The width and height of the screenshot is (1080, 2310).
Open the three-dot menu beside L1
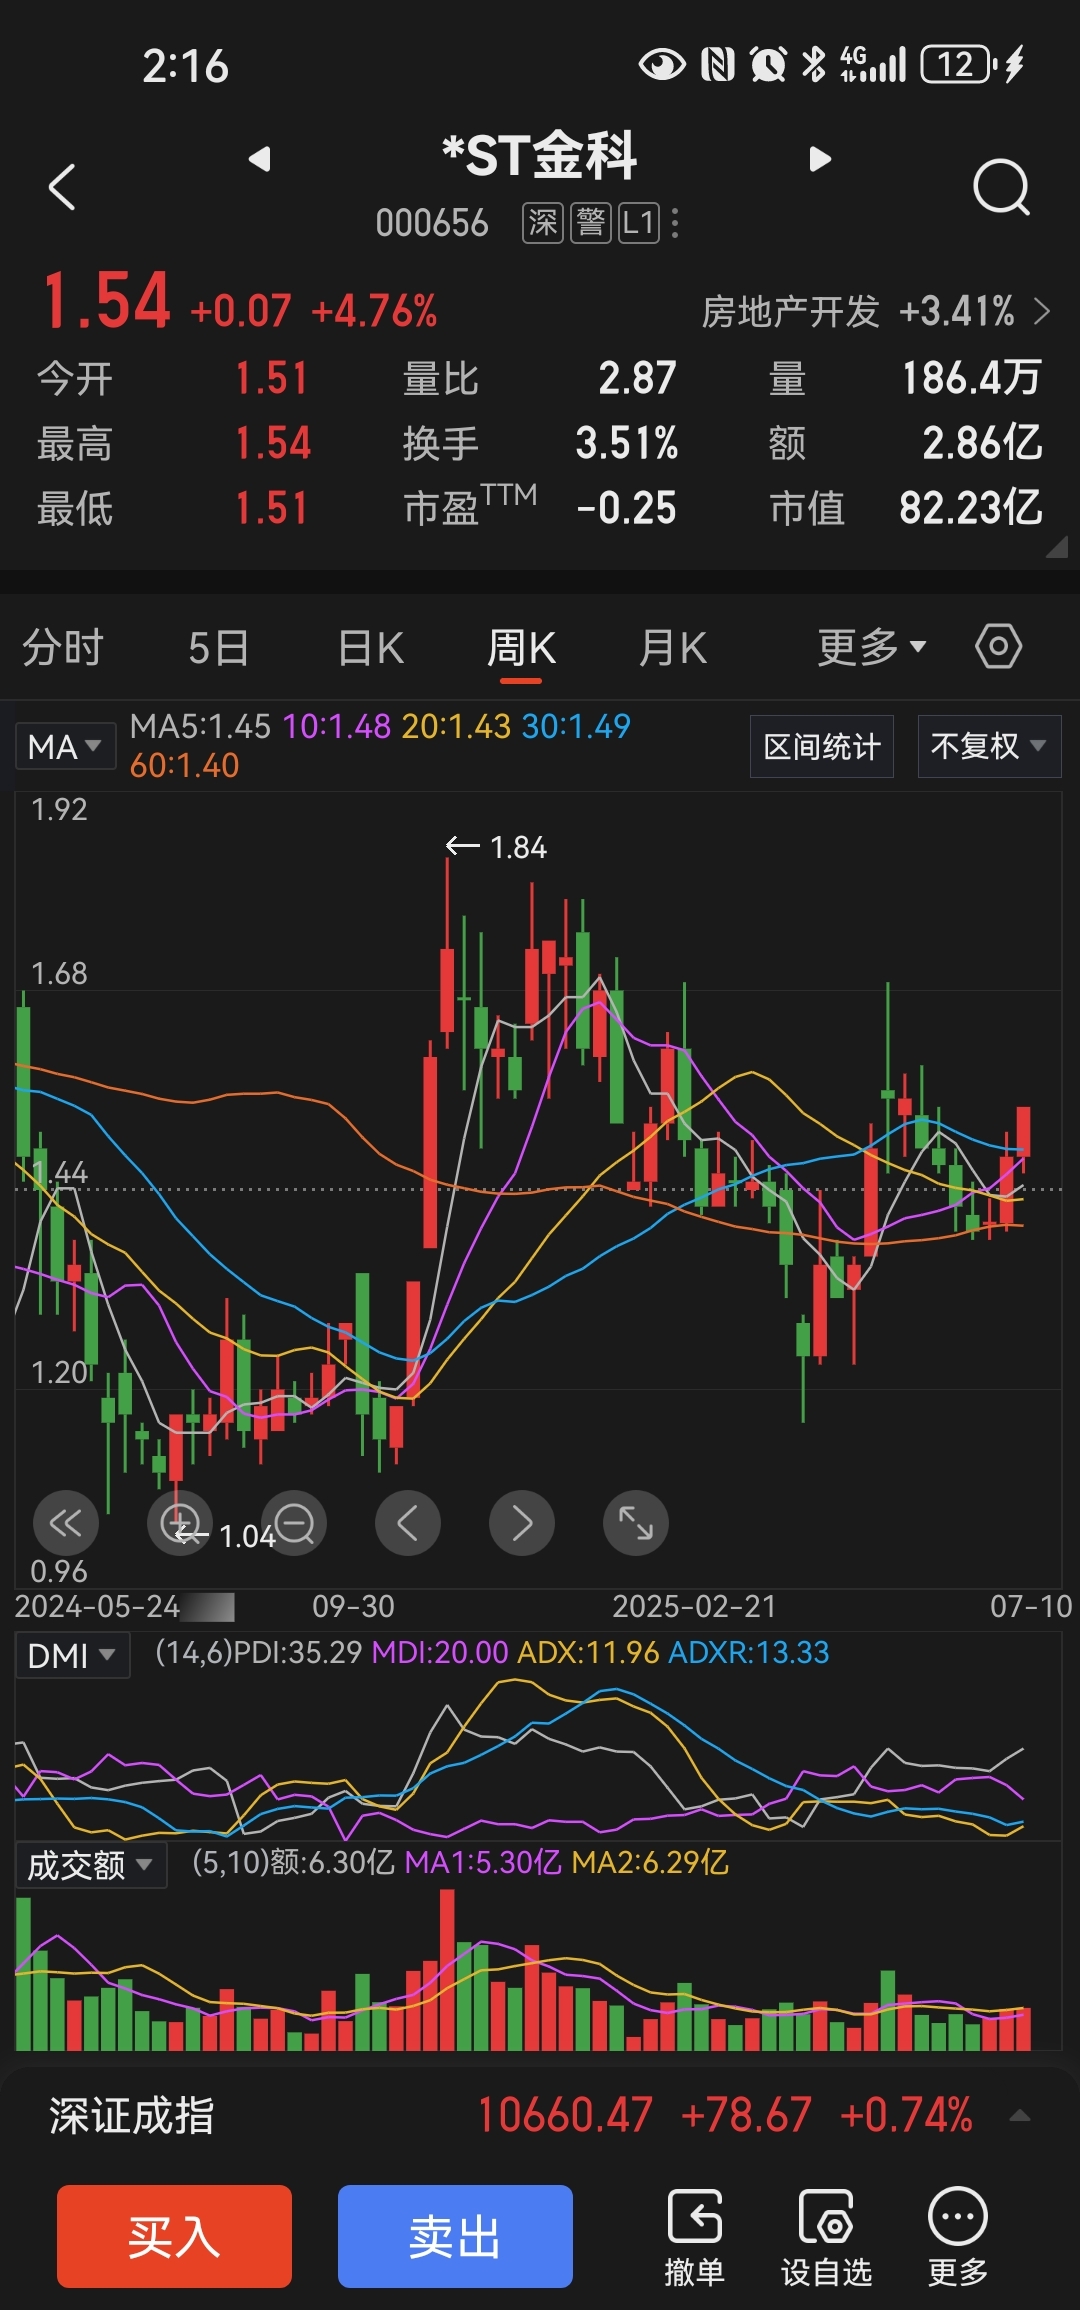[x=676, y=223]
